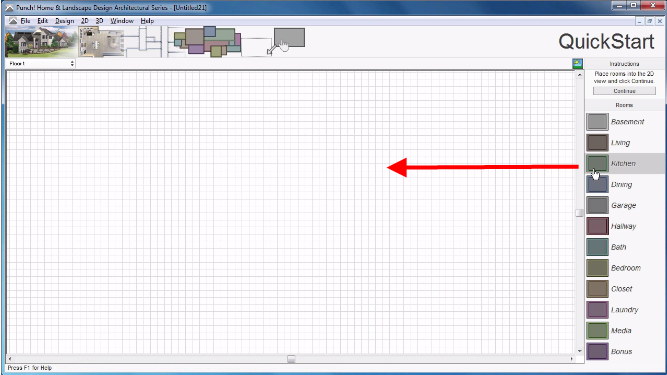This screenshot has width=667, height=375.
Task: Close the inner document window
Action: 660,21
